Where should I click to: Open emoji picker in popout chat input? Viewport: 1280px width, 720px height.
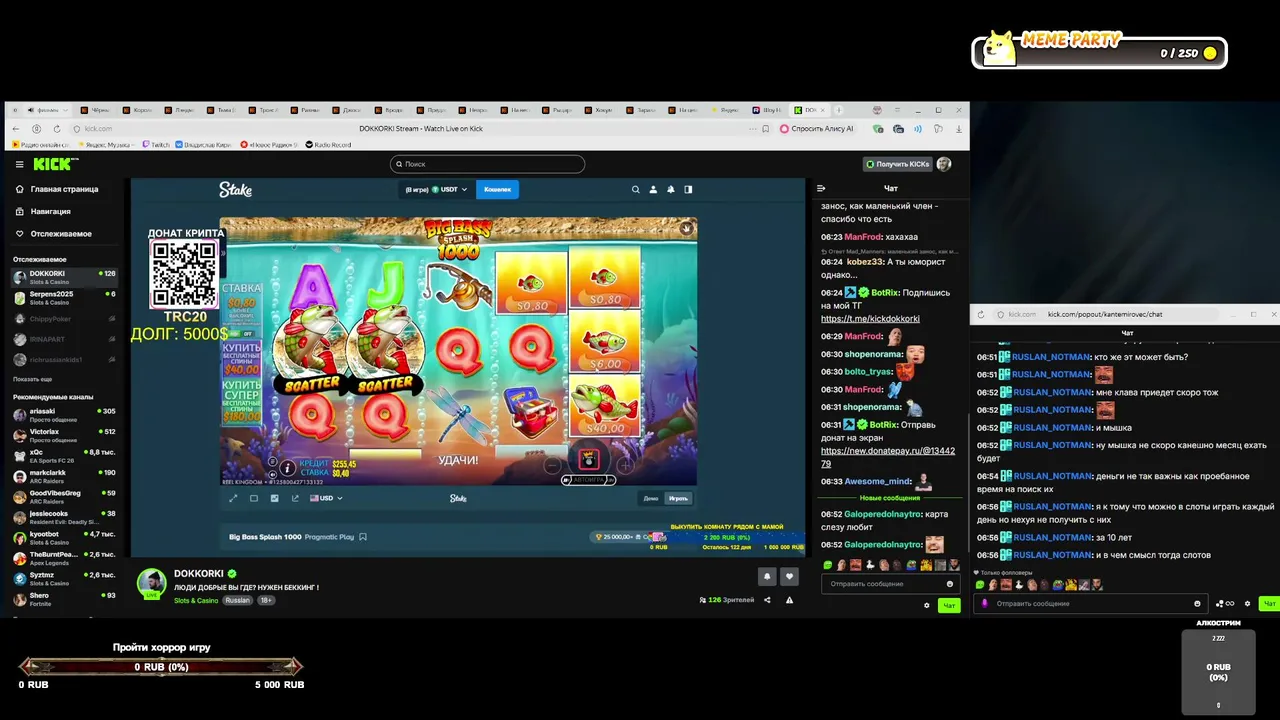[1197, 604]
